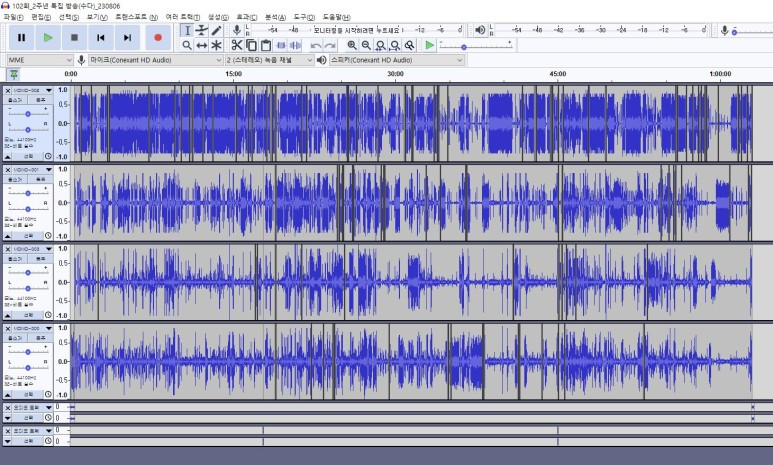Redo the last undone edit
Screen dimensions: 773x465
pyautogui.click(x=330, y=45)
